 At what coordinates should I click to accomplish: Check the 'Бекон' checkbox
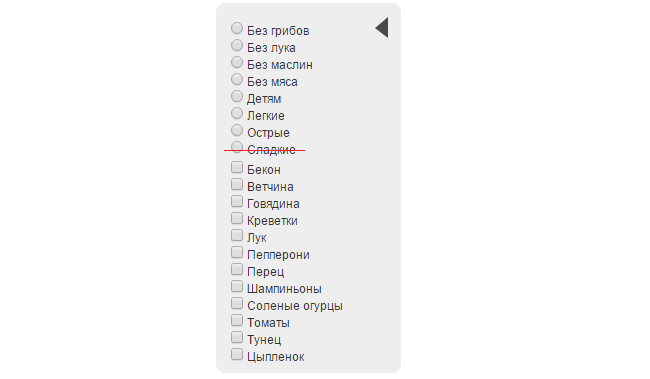[x=237, y=167]
